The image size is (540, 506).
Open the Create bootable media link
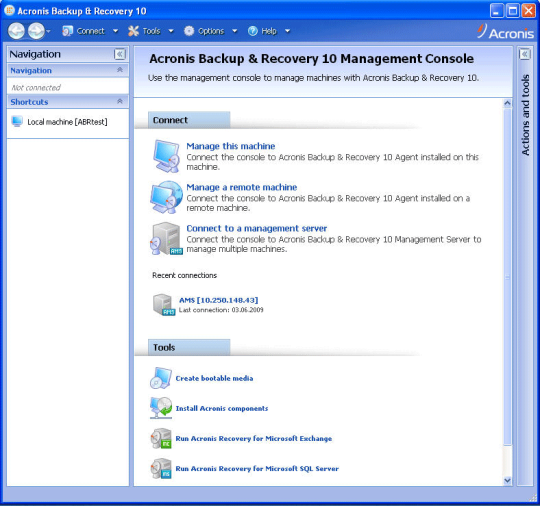coord(214,378)
